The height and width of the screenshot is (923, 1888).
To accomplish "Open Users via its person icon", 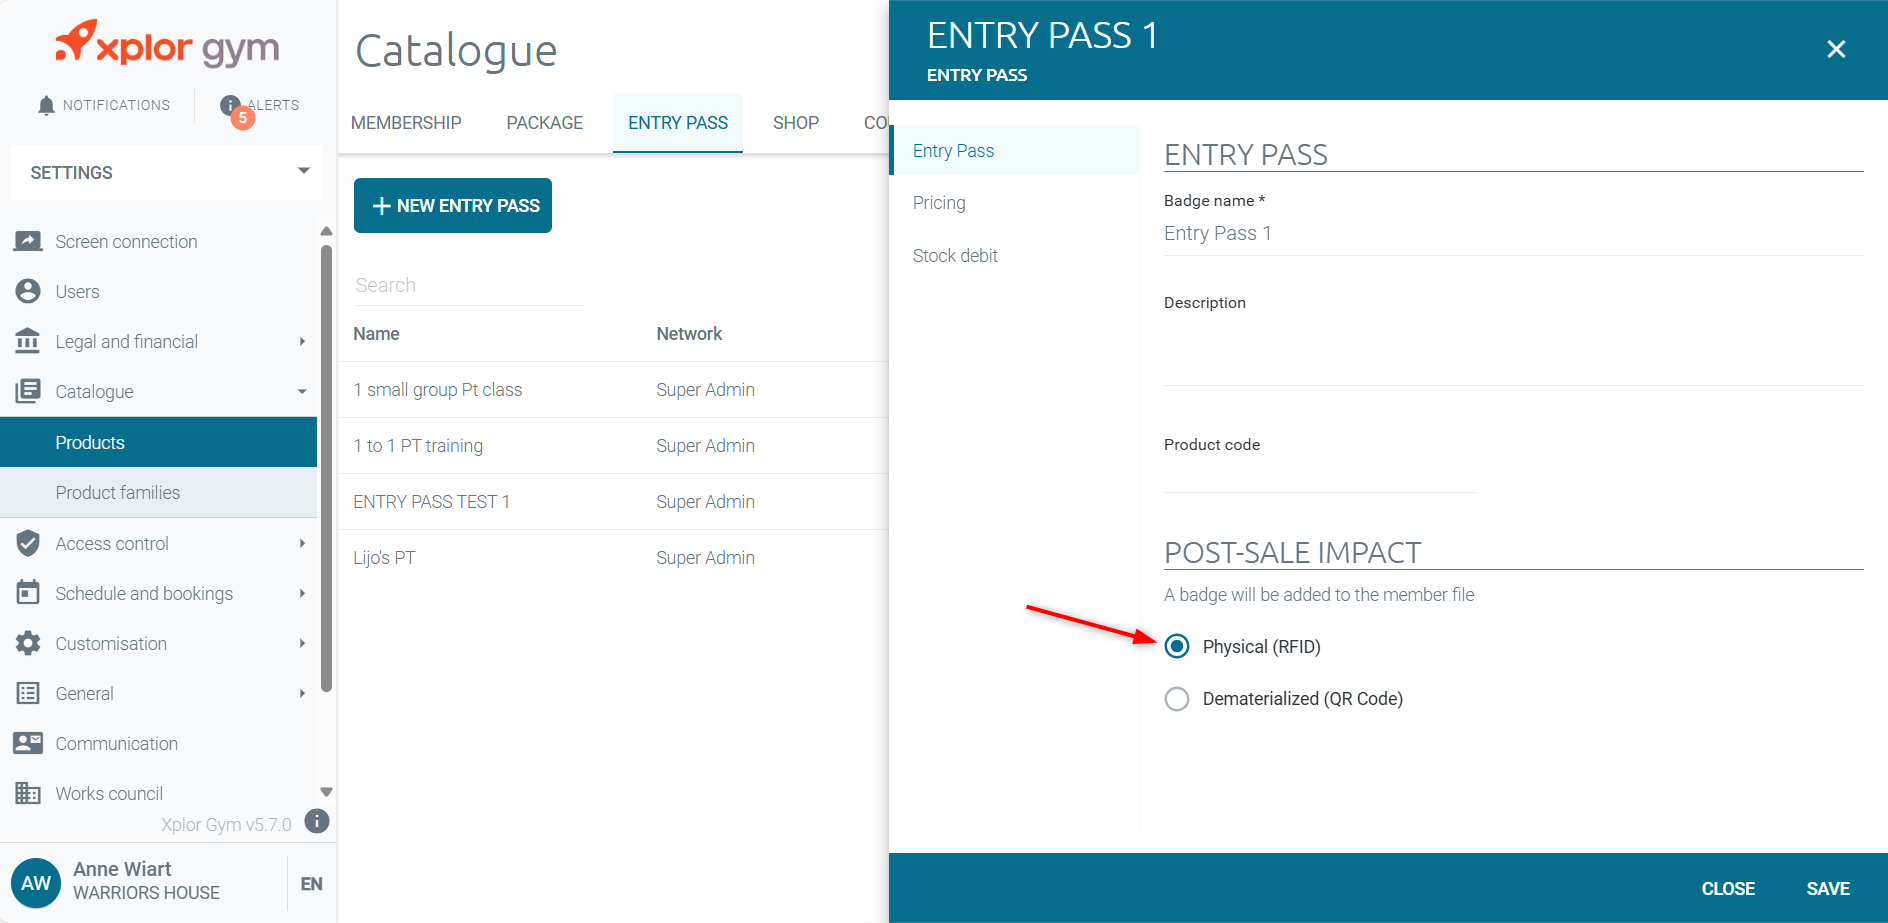I will pos(28,292).
